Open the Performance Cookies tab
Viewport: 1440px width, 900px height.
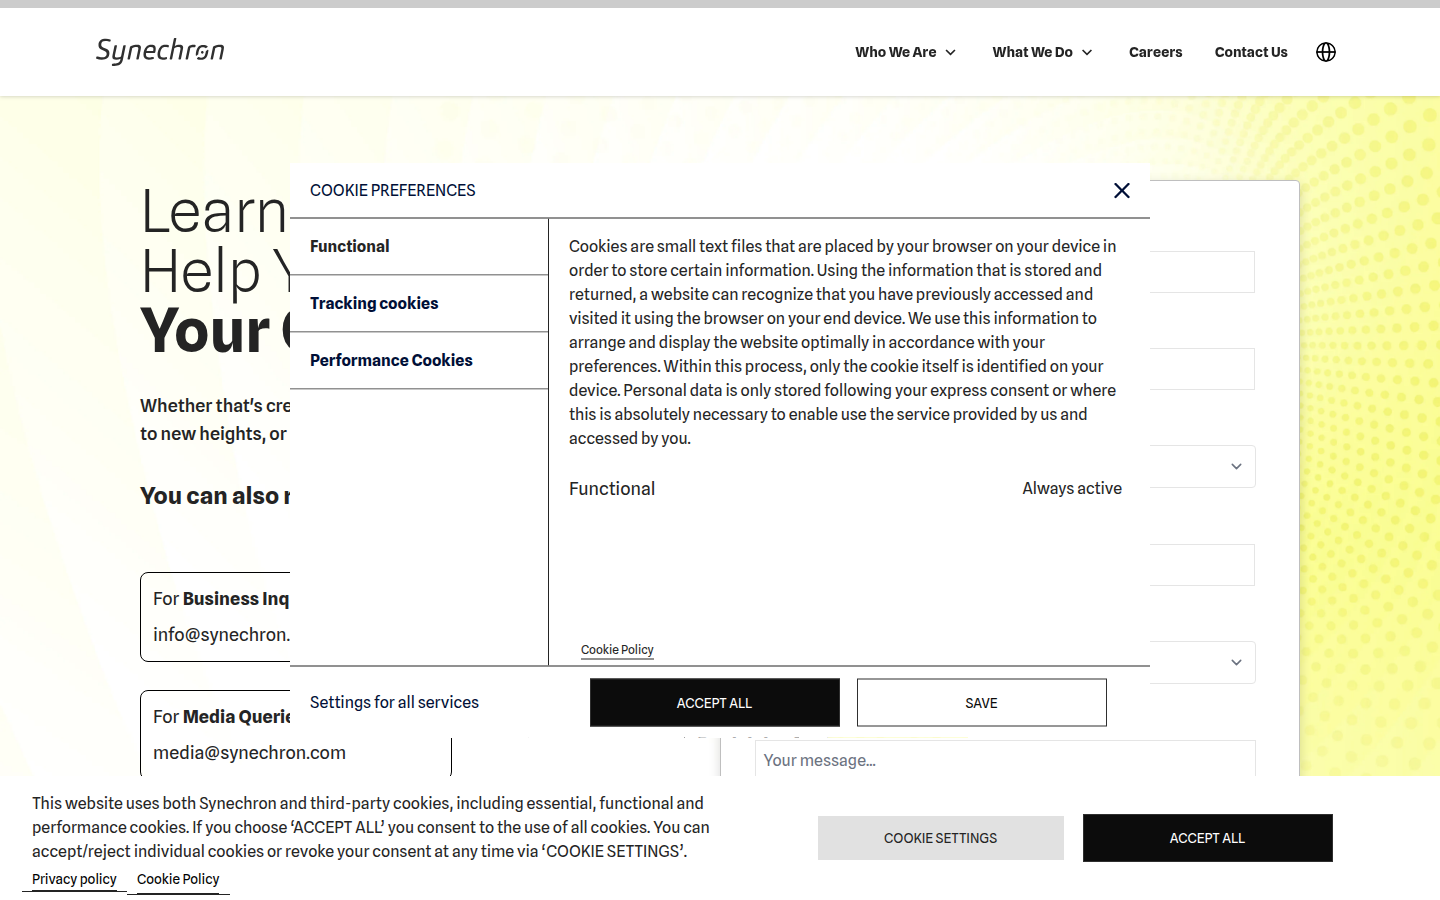391,360
